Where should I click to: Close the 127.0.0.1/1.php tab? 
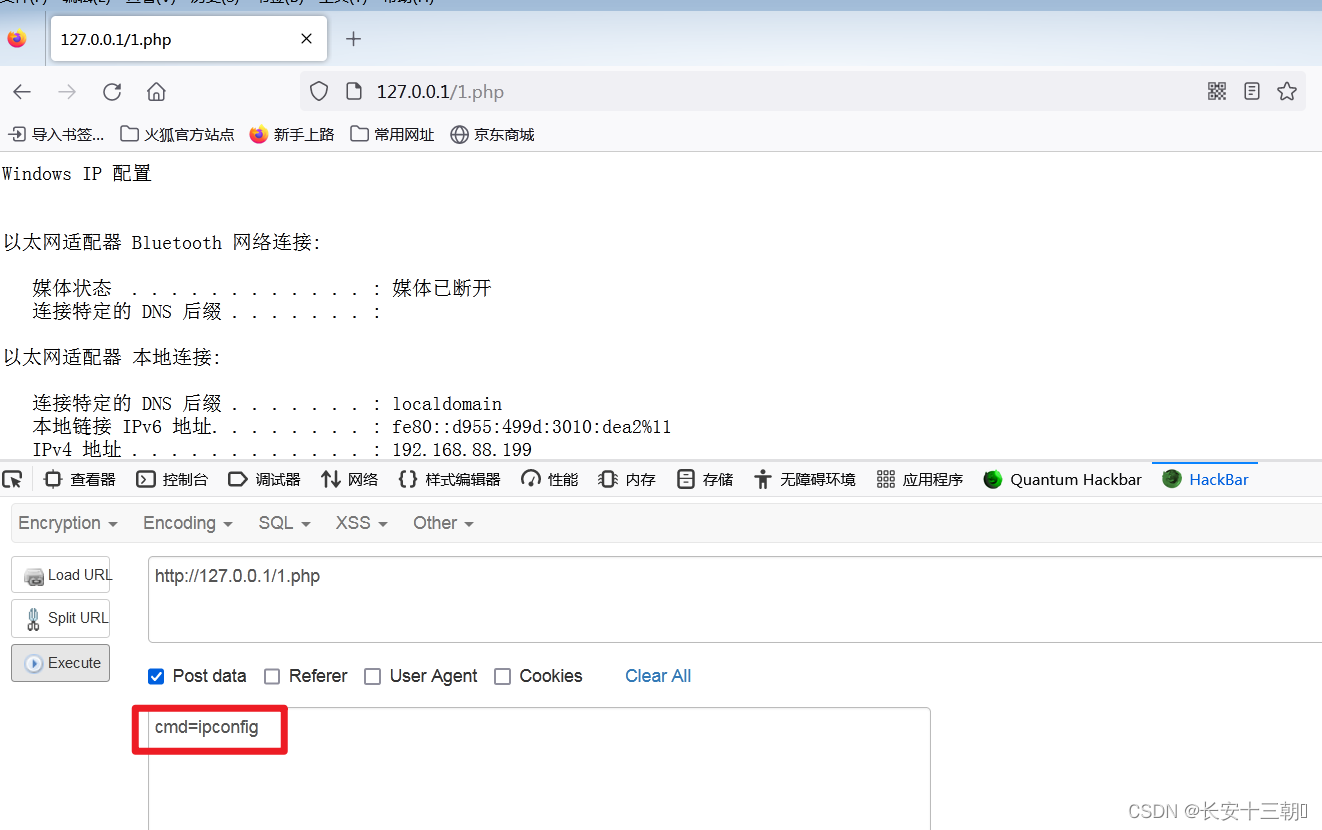tap(307, 39)
